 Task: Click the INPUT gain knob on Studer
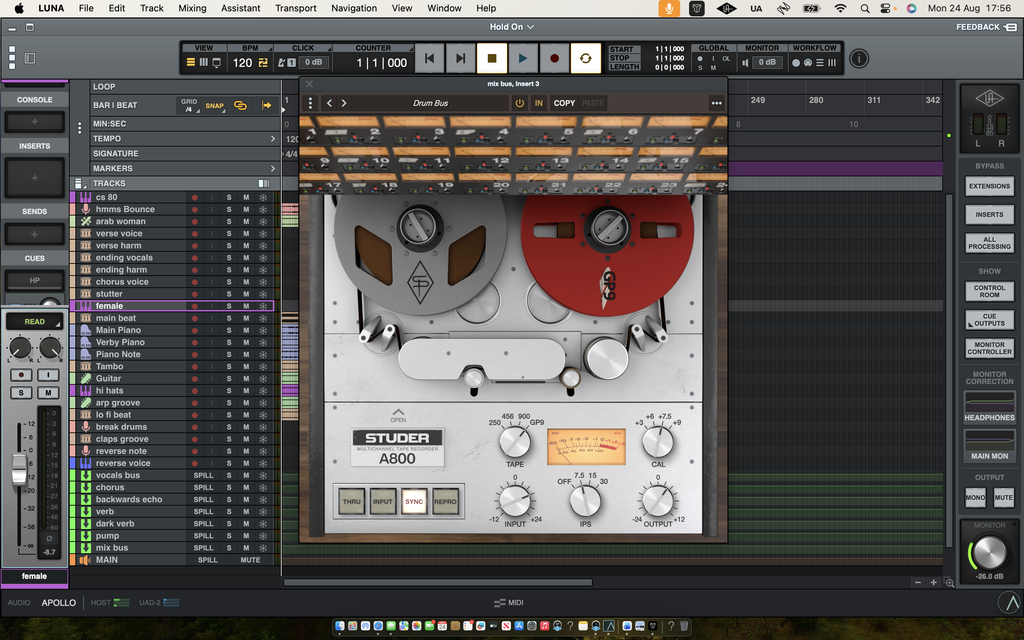click(515, 502)
